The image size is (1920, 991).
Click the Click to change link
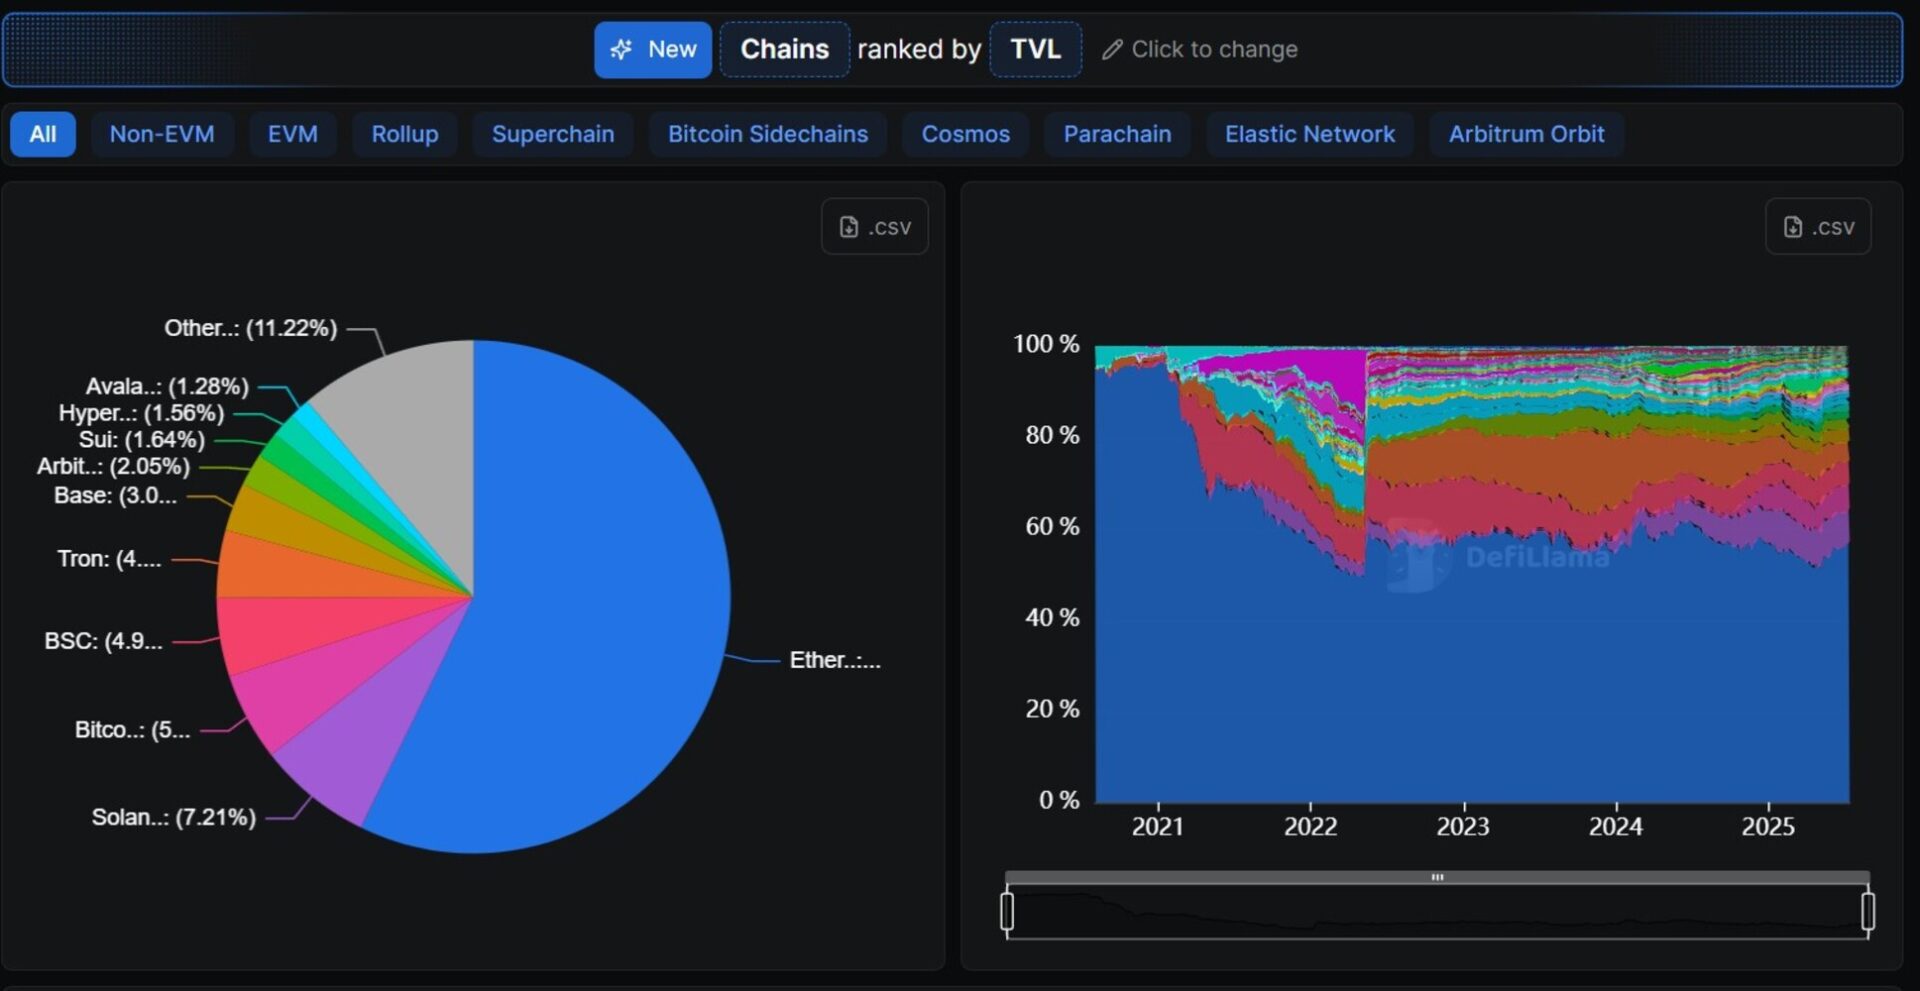(1214, 50)
